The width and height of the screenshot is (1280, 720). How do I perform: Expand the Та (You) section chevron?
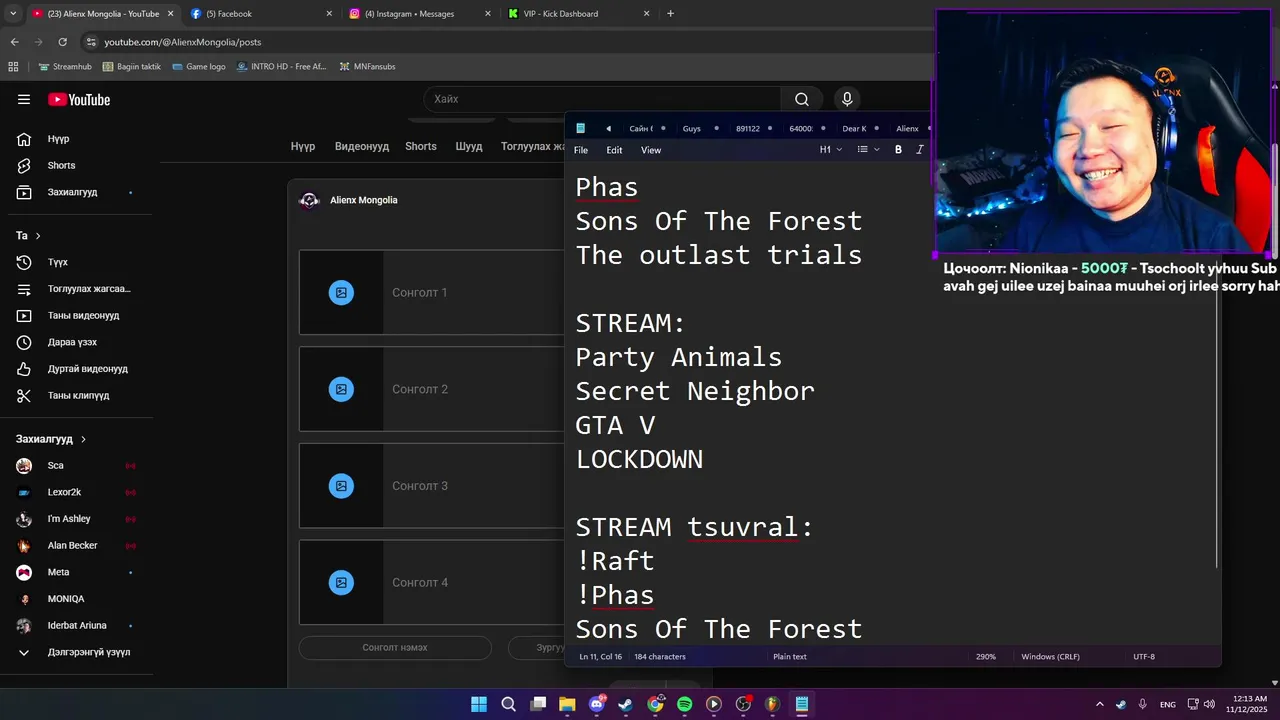(38, 236)
